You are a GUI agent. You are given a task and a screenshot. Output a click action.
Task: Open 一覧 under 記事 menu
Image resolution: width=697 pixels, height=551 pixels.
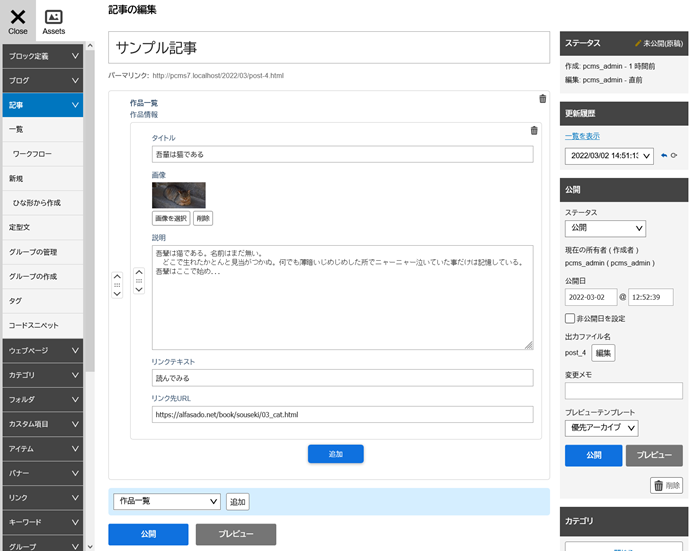point(43,129)
